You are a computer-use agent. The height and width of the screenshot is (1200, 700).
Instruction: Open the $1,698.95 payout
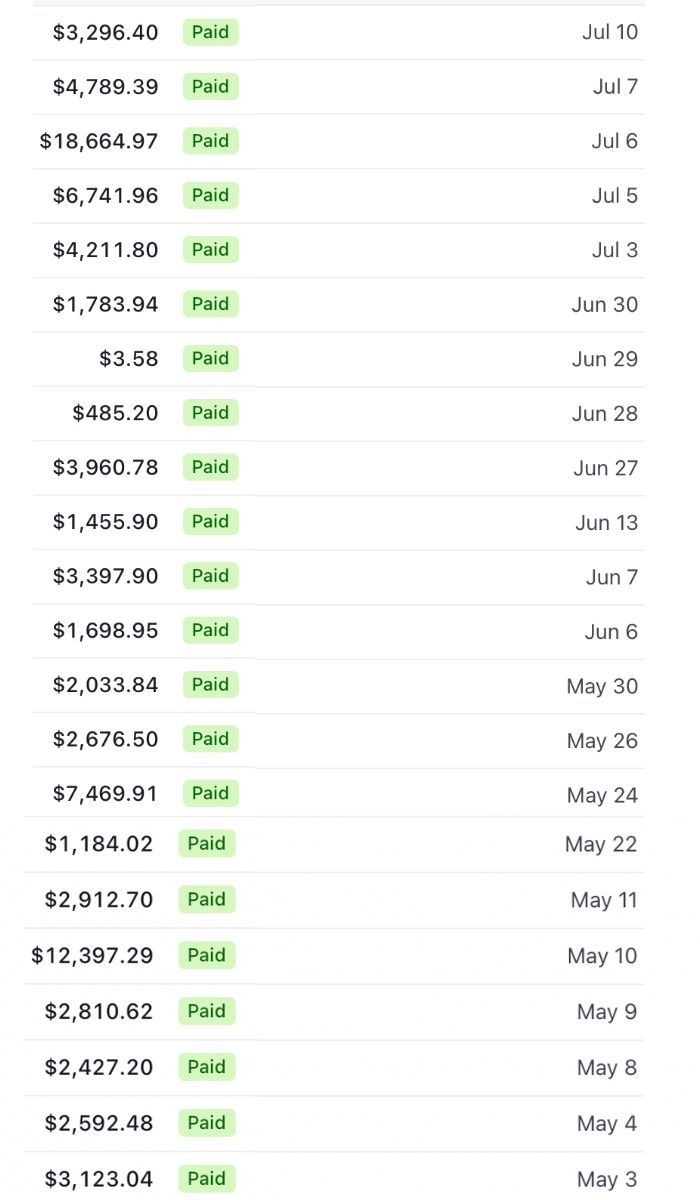click(105, 631)
